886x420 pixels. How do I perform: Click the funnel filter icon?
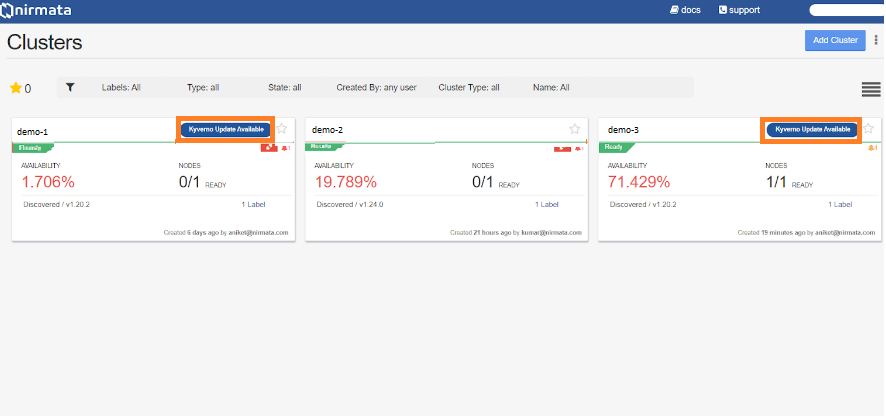coord(70,87)
